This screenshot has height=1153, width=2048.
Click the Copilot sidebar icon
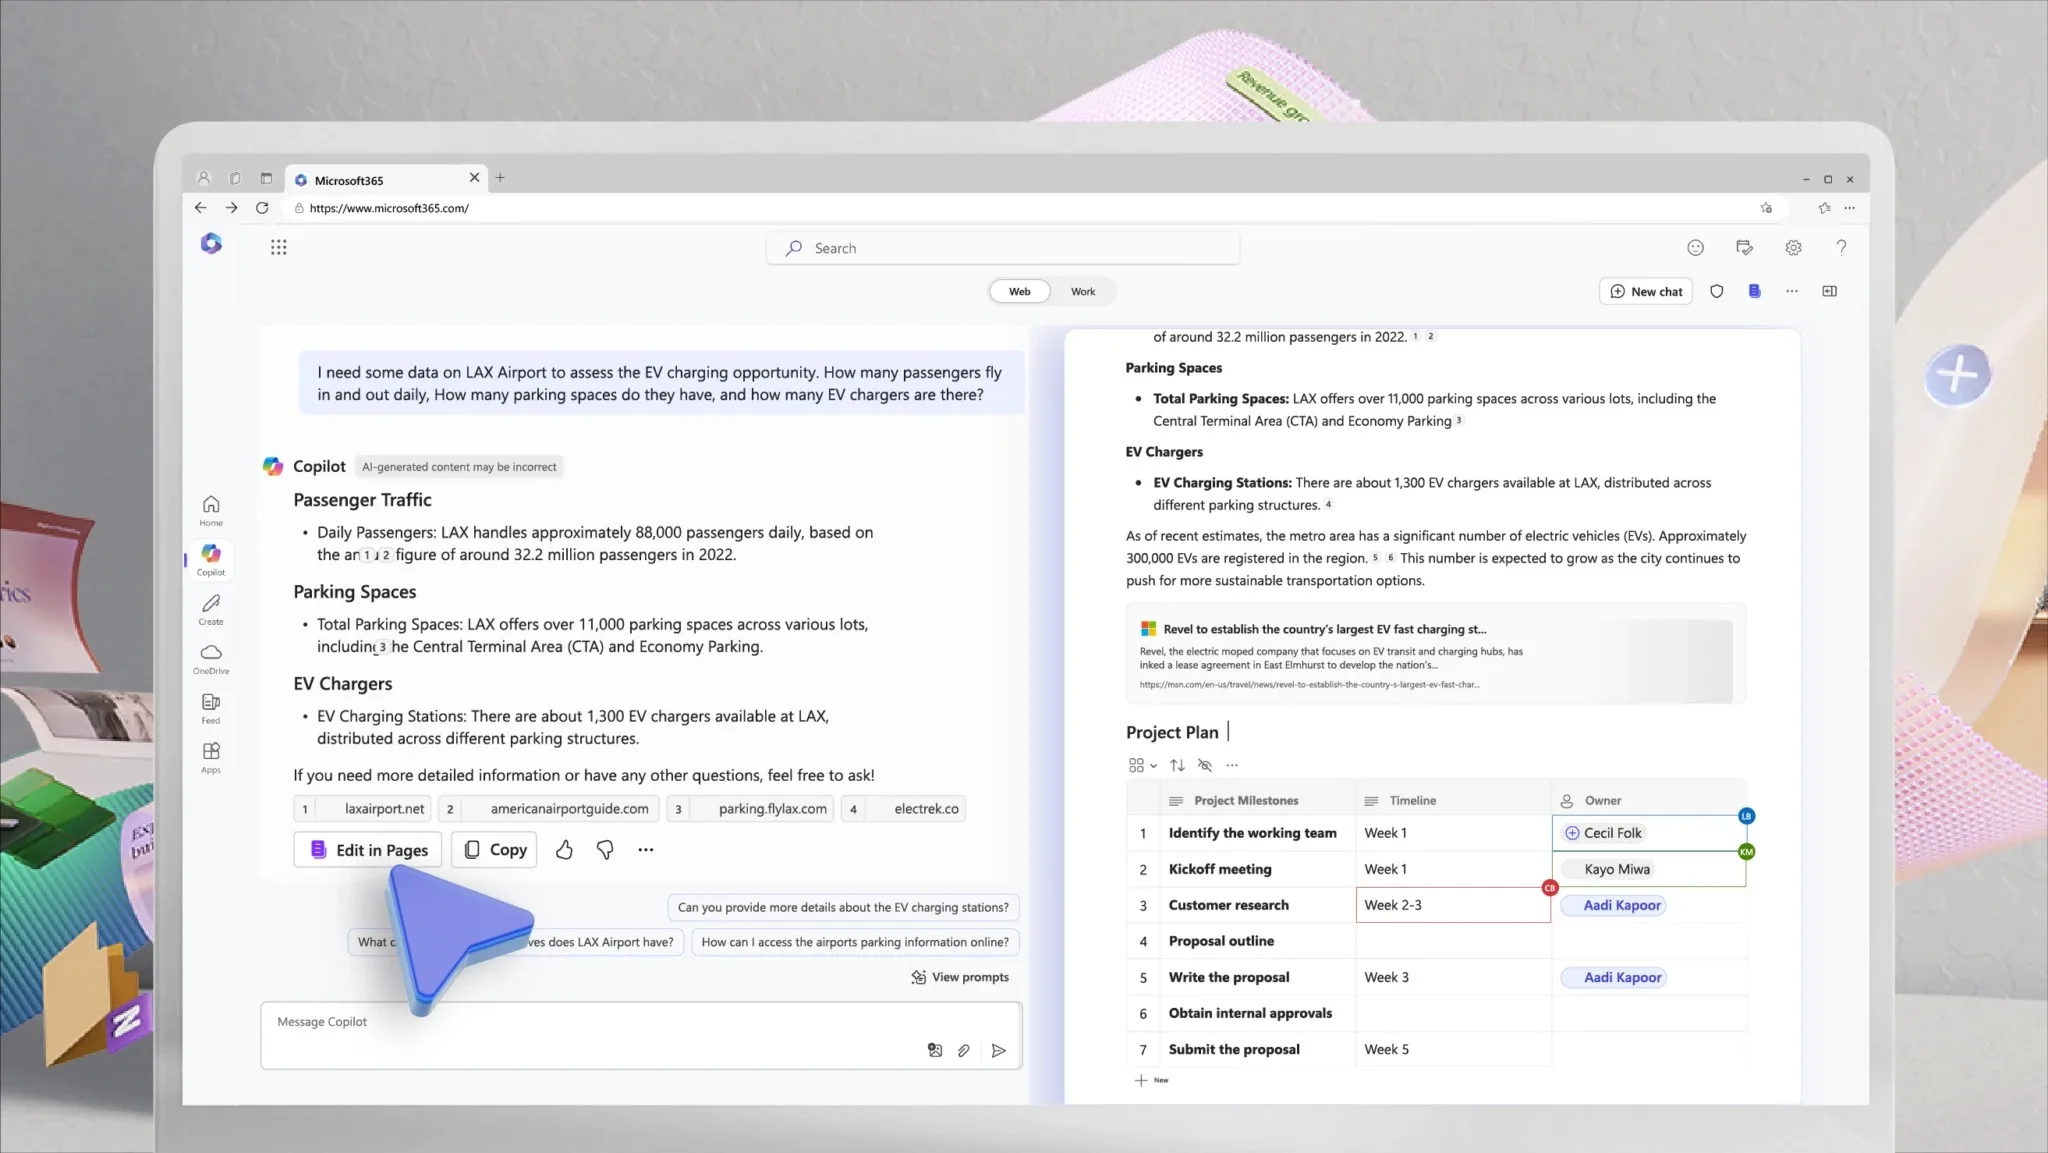(x=211, y=553)
